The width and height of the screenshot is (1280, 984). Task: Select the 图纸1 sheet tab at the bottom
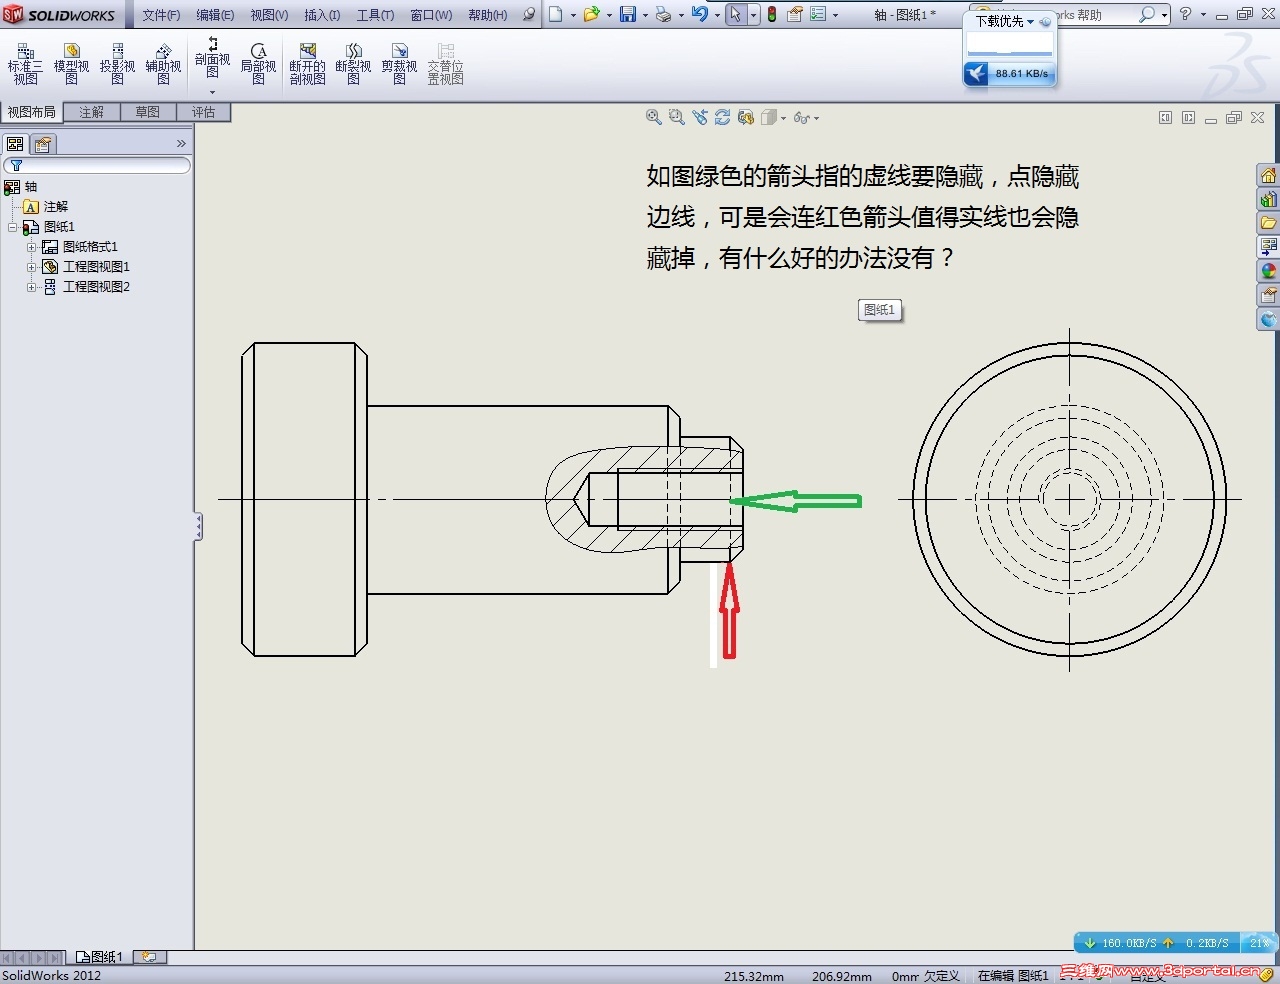pyautogui.click(x=100, y=957)
